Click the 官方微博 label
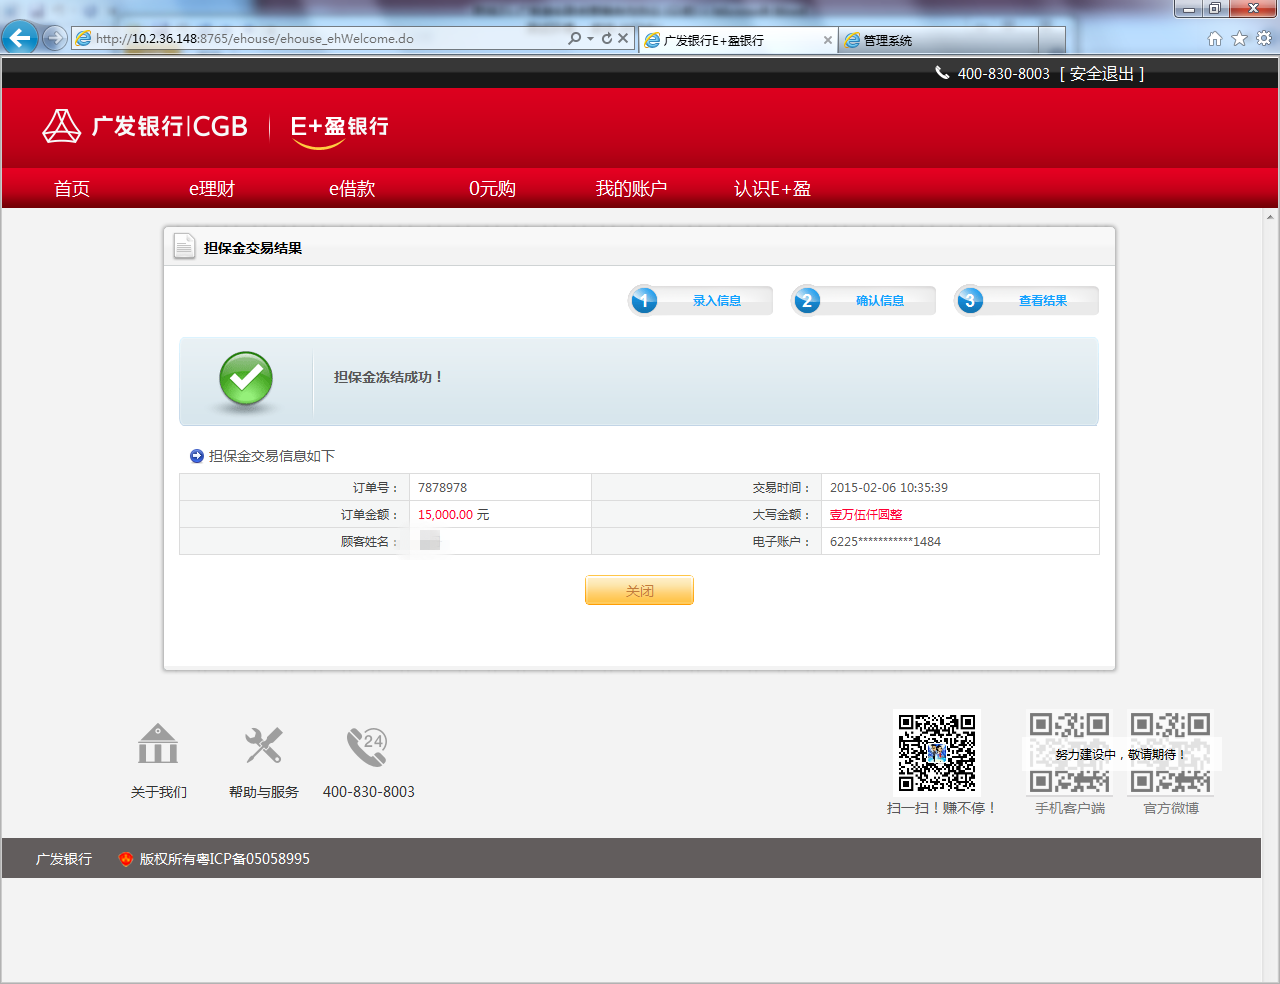The image size is (1280, 984). [1171, 808]
